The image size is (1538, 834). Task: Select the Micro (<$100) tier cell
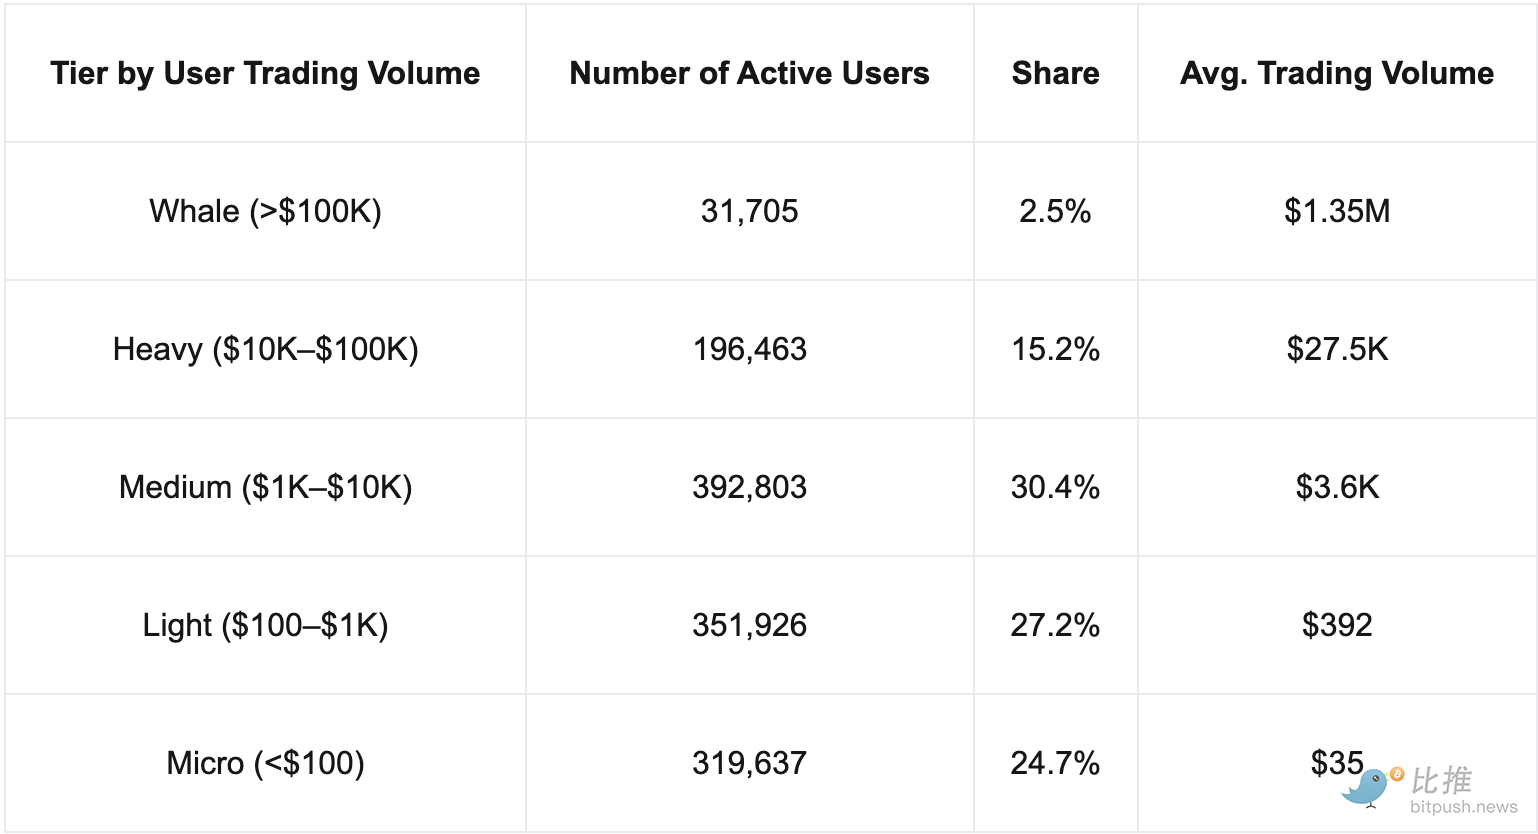pyautogui.click(x=265, y=763)
